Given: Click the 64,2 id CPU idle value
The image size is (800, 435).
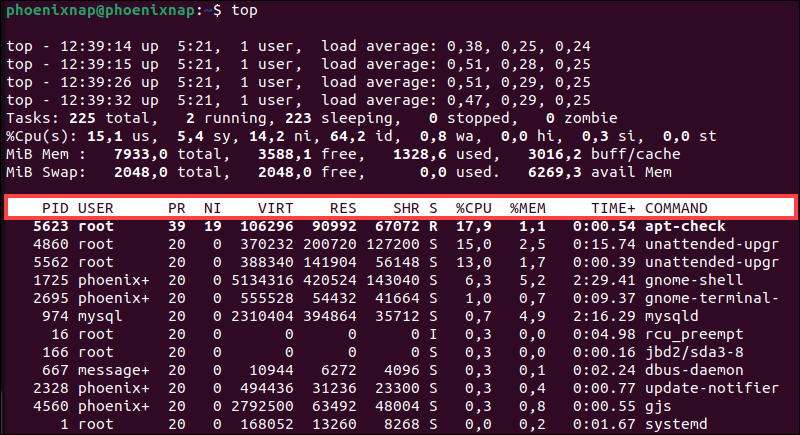Looking at the screenshot, I should (347, 136).
